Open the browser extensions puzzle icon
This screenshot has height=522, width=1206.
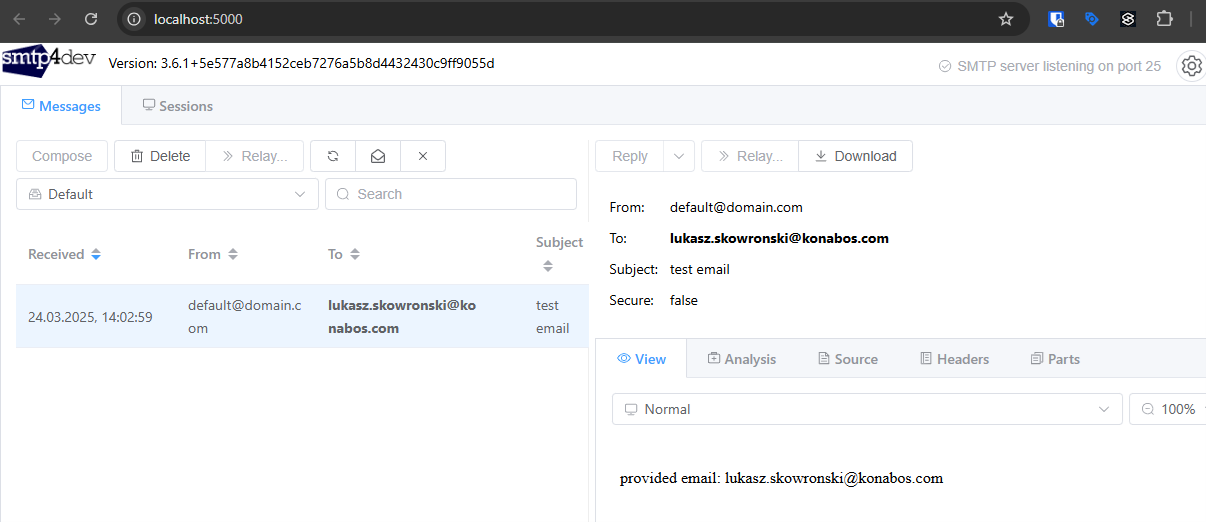1164,19
